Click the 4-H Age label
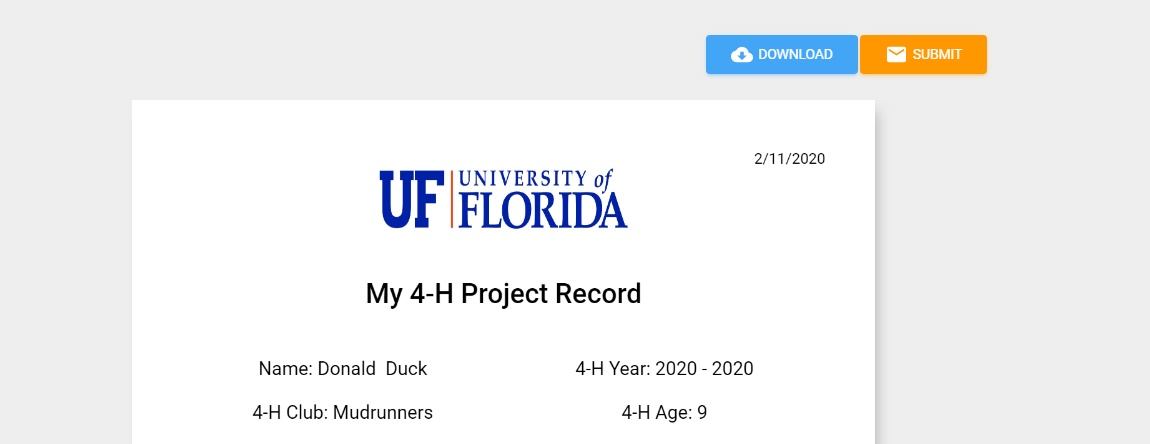The height and width of the screenshot is (444, 1150). pyautogui.click(x=656, y=412)
